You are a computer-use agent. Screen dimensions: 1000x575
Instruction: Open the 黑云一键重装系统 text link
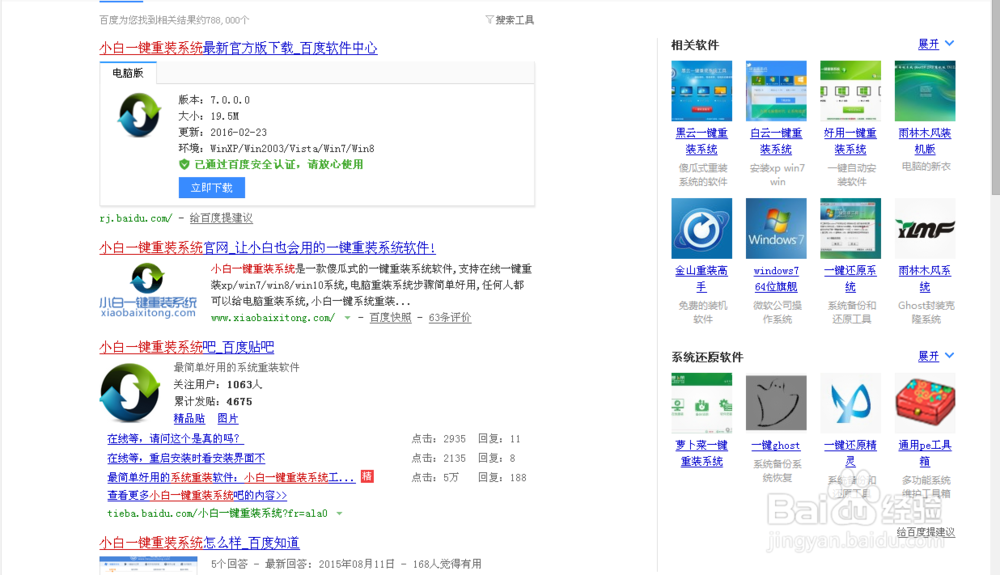coord(702,141)
